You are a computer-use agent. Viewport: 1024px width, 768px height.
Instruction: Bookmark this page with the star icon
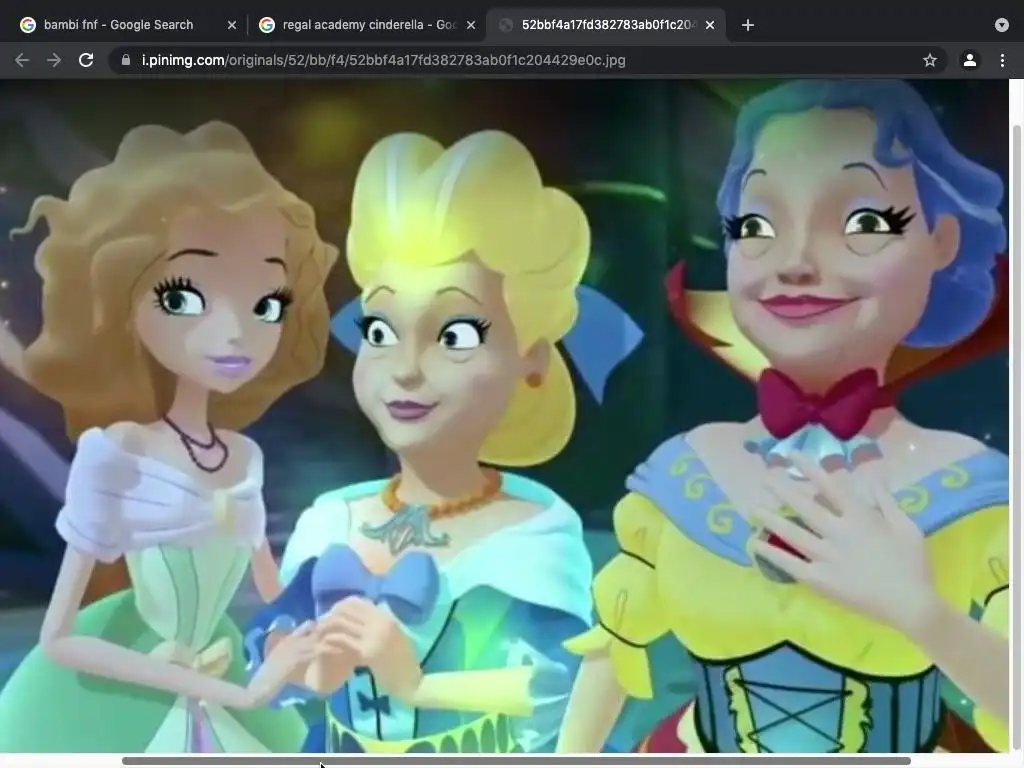[x=930, y=60]
